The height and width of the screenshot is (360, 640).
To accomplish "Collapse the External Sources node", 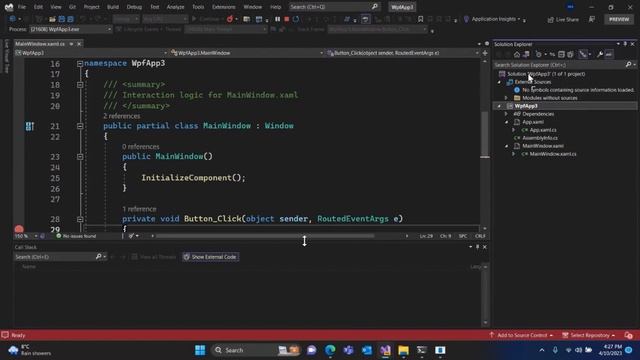I will (499, 82).
